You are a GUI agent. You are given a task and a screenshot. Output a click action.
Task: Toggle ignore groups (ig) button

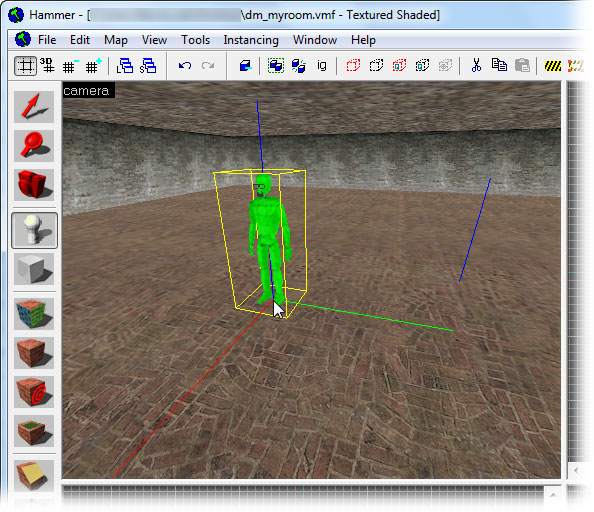pos(322,66)
